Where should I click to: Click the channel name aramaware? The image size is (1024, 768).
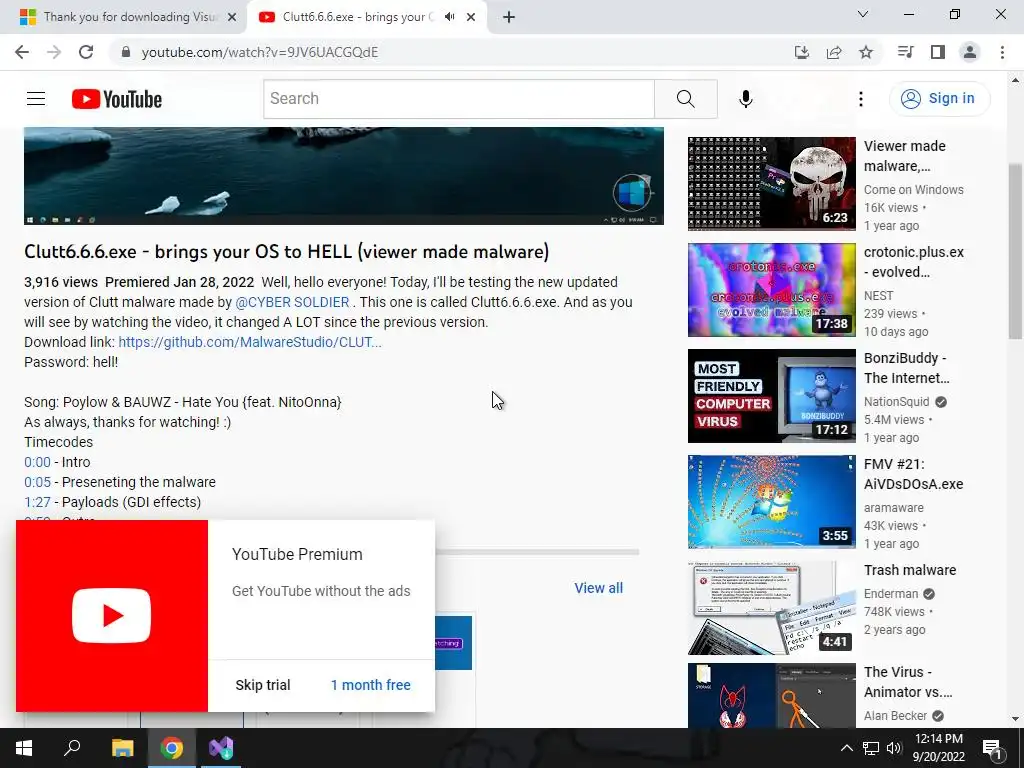(893, 507)
